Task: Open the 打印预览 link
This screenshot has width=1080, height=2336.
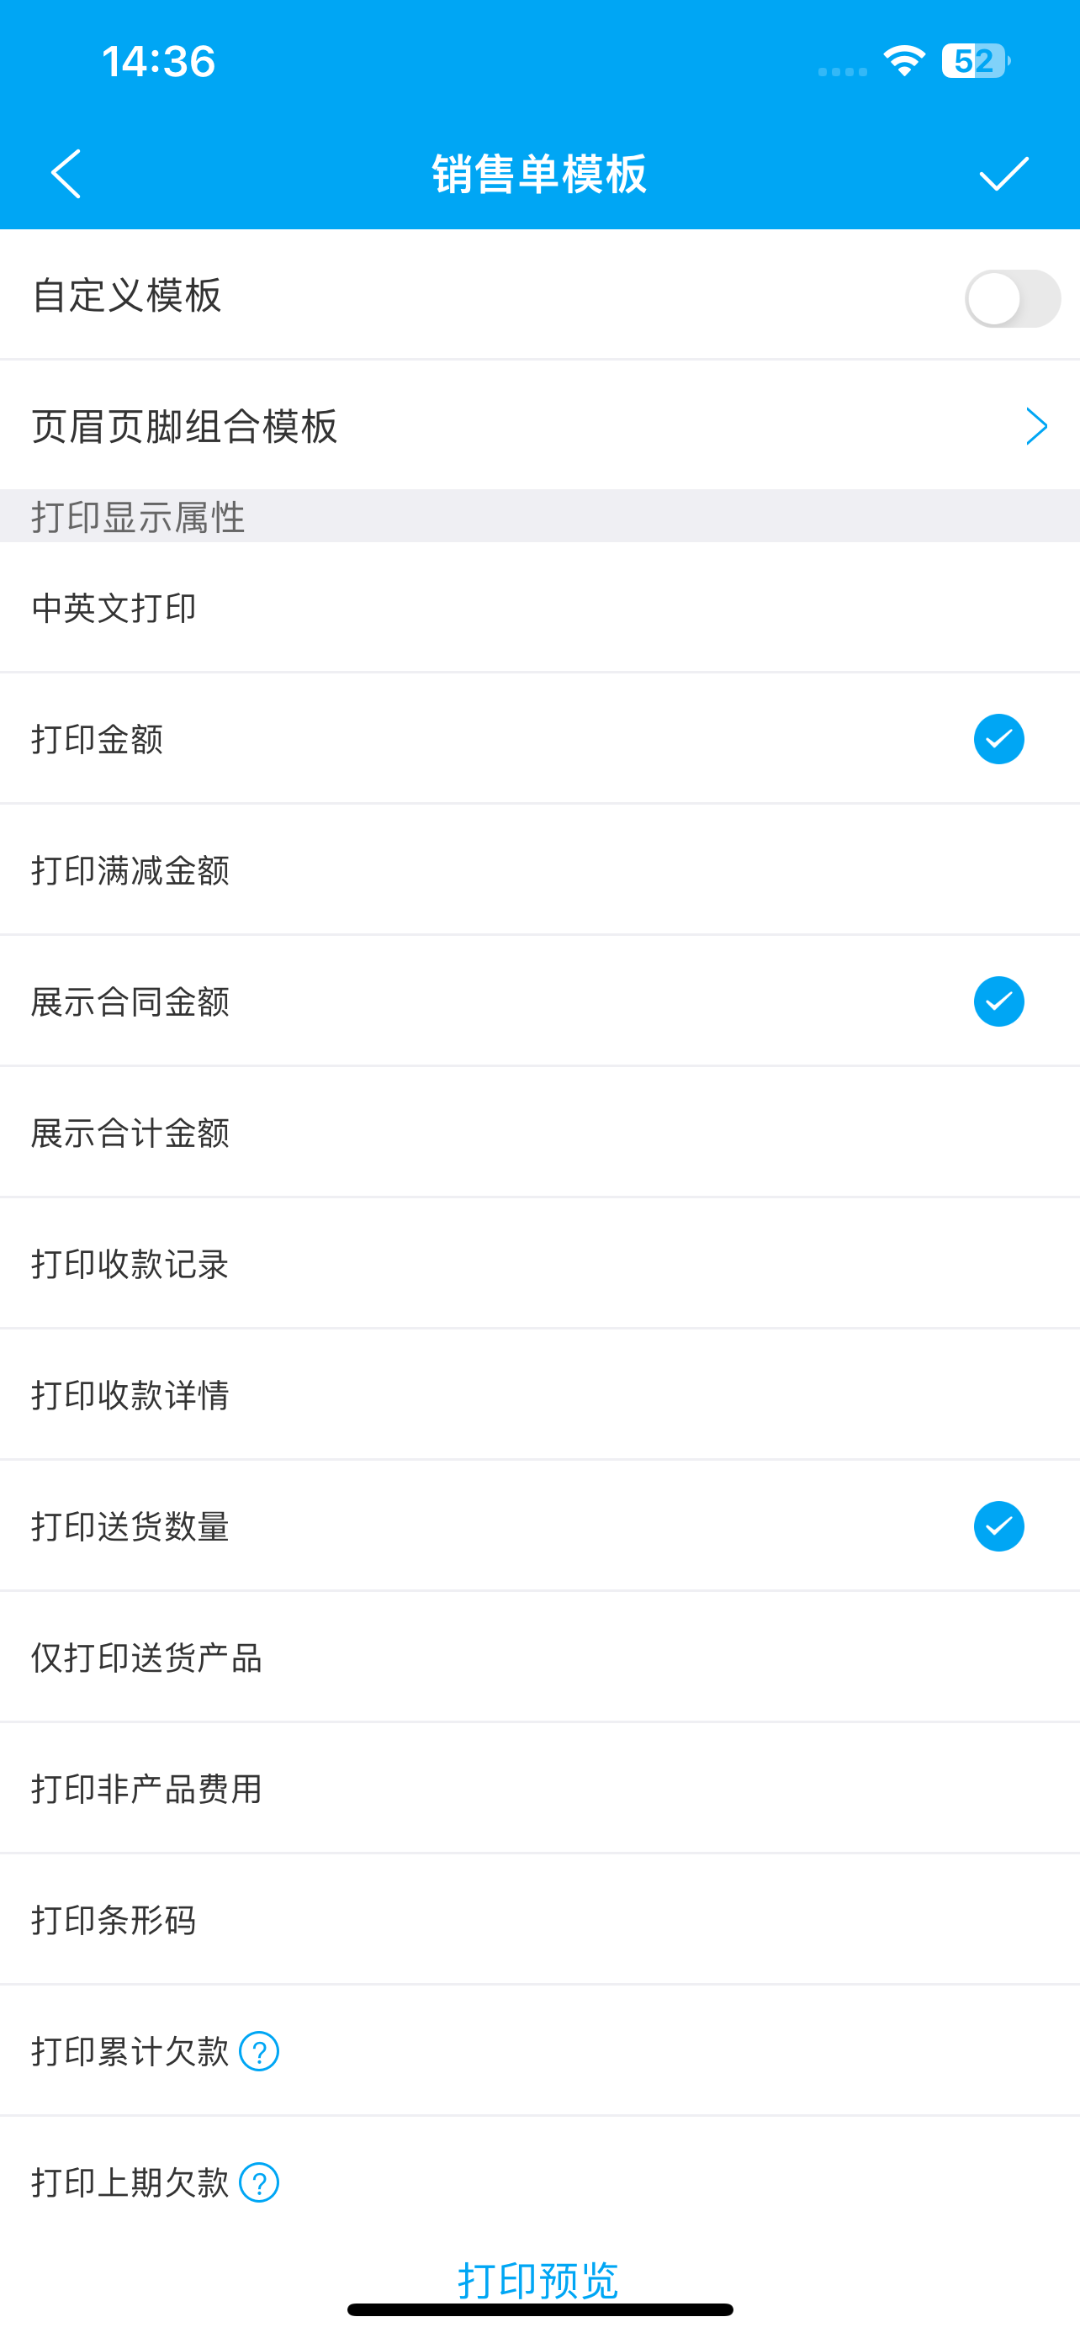Action: [x=539, y=2280]
